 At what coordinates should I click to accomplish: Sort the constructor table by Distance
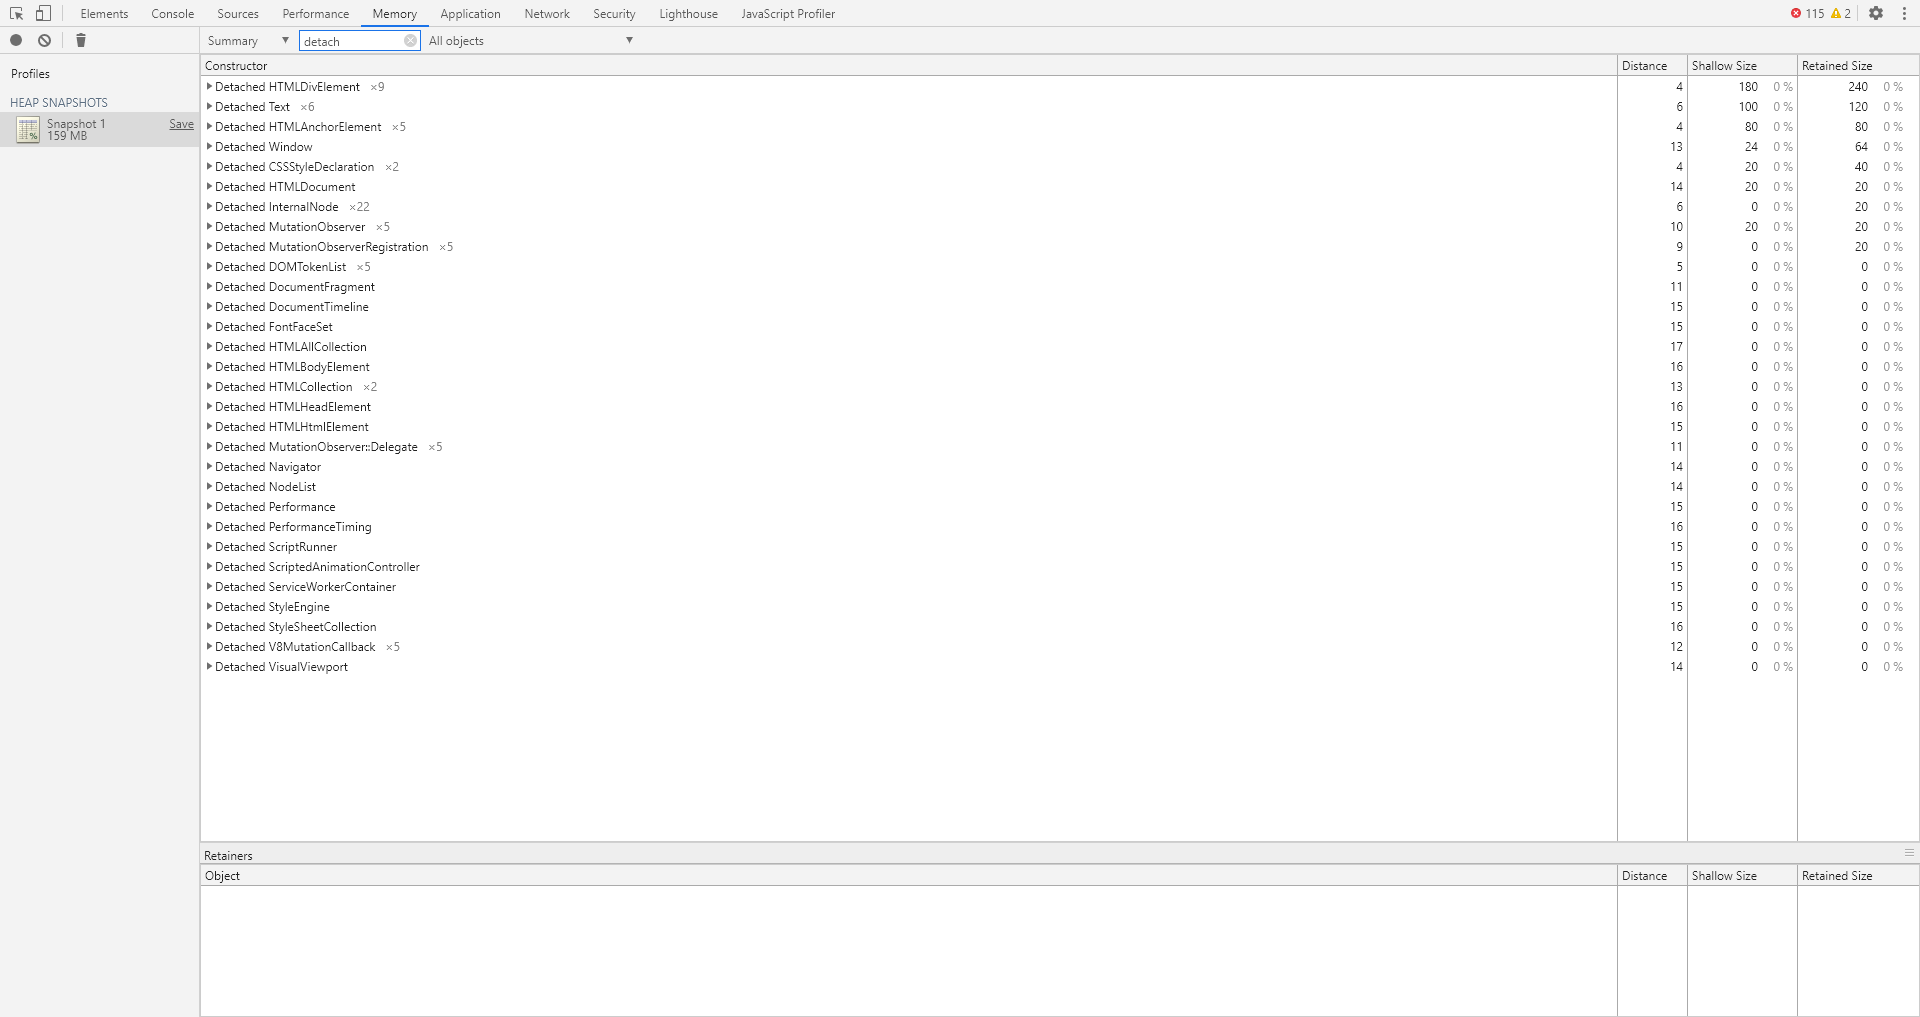pos(1652,66)
